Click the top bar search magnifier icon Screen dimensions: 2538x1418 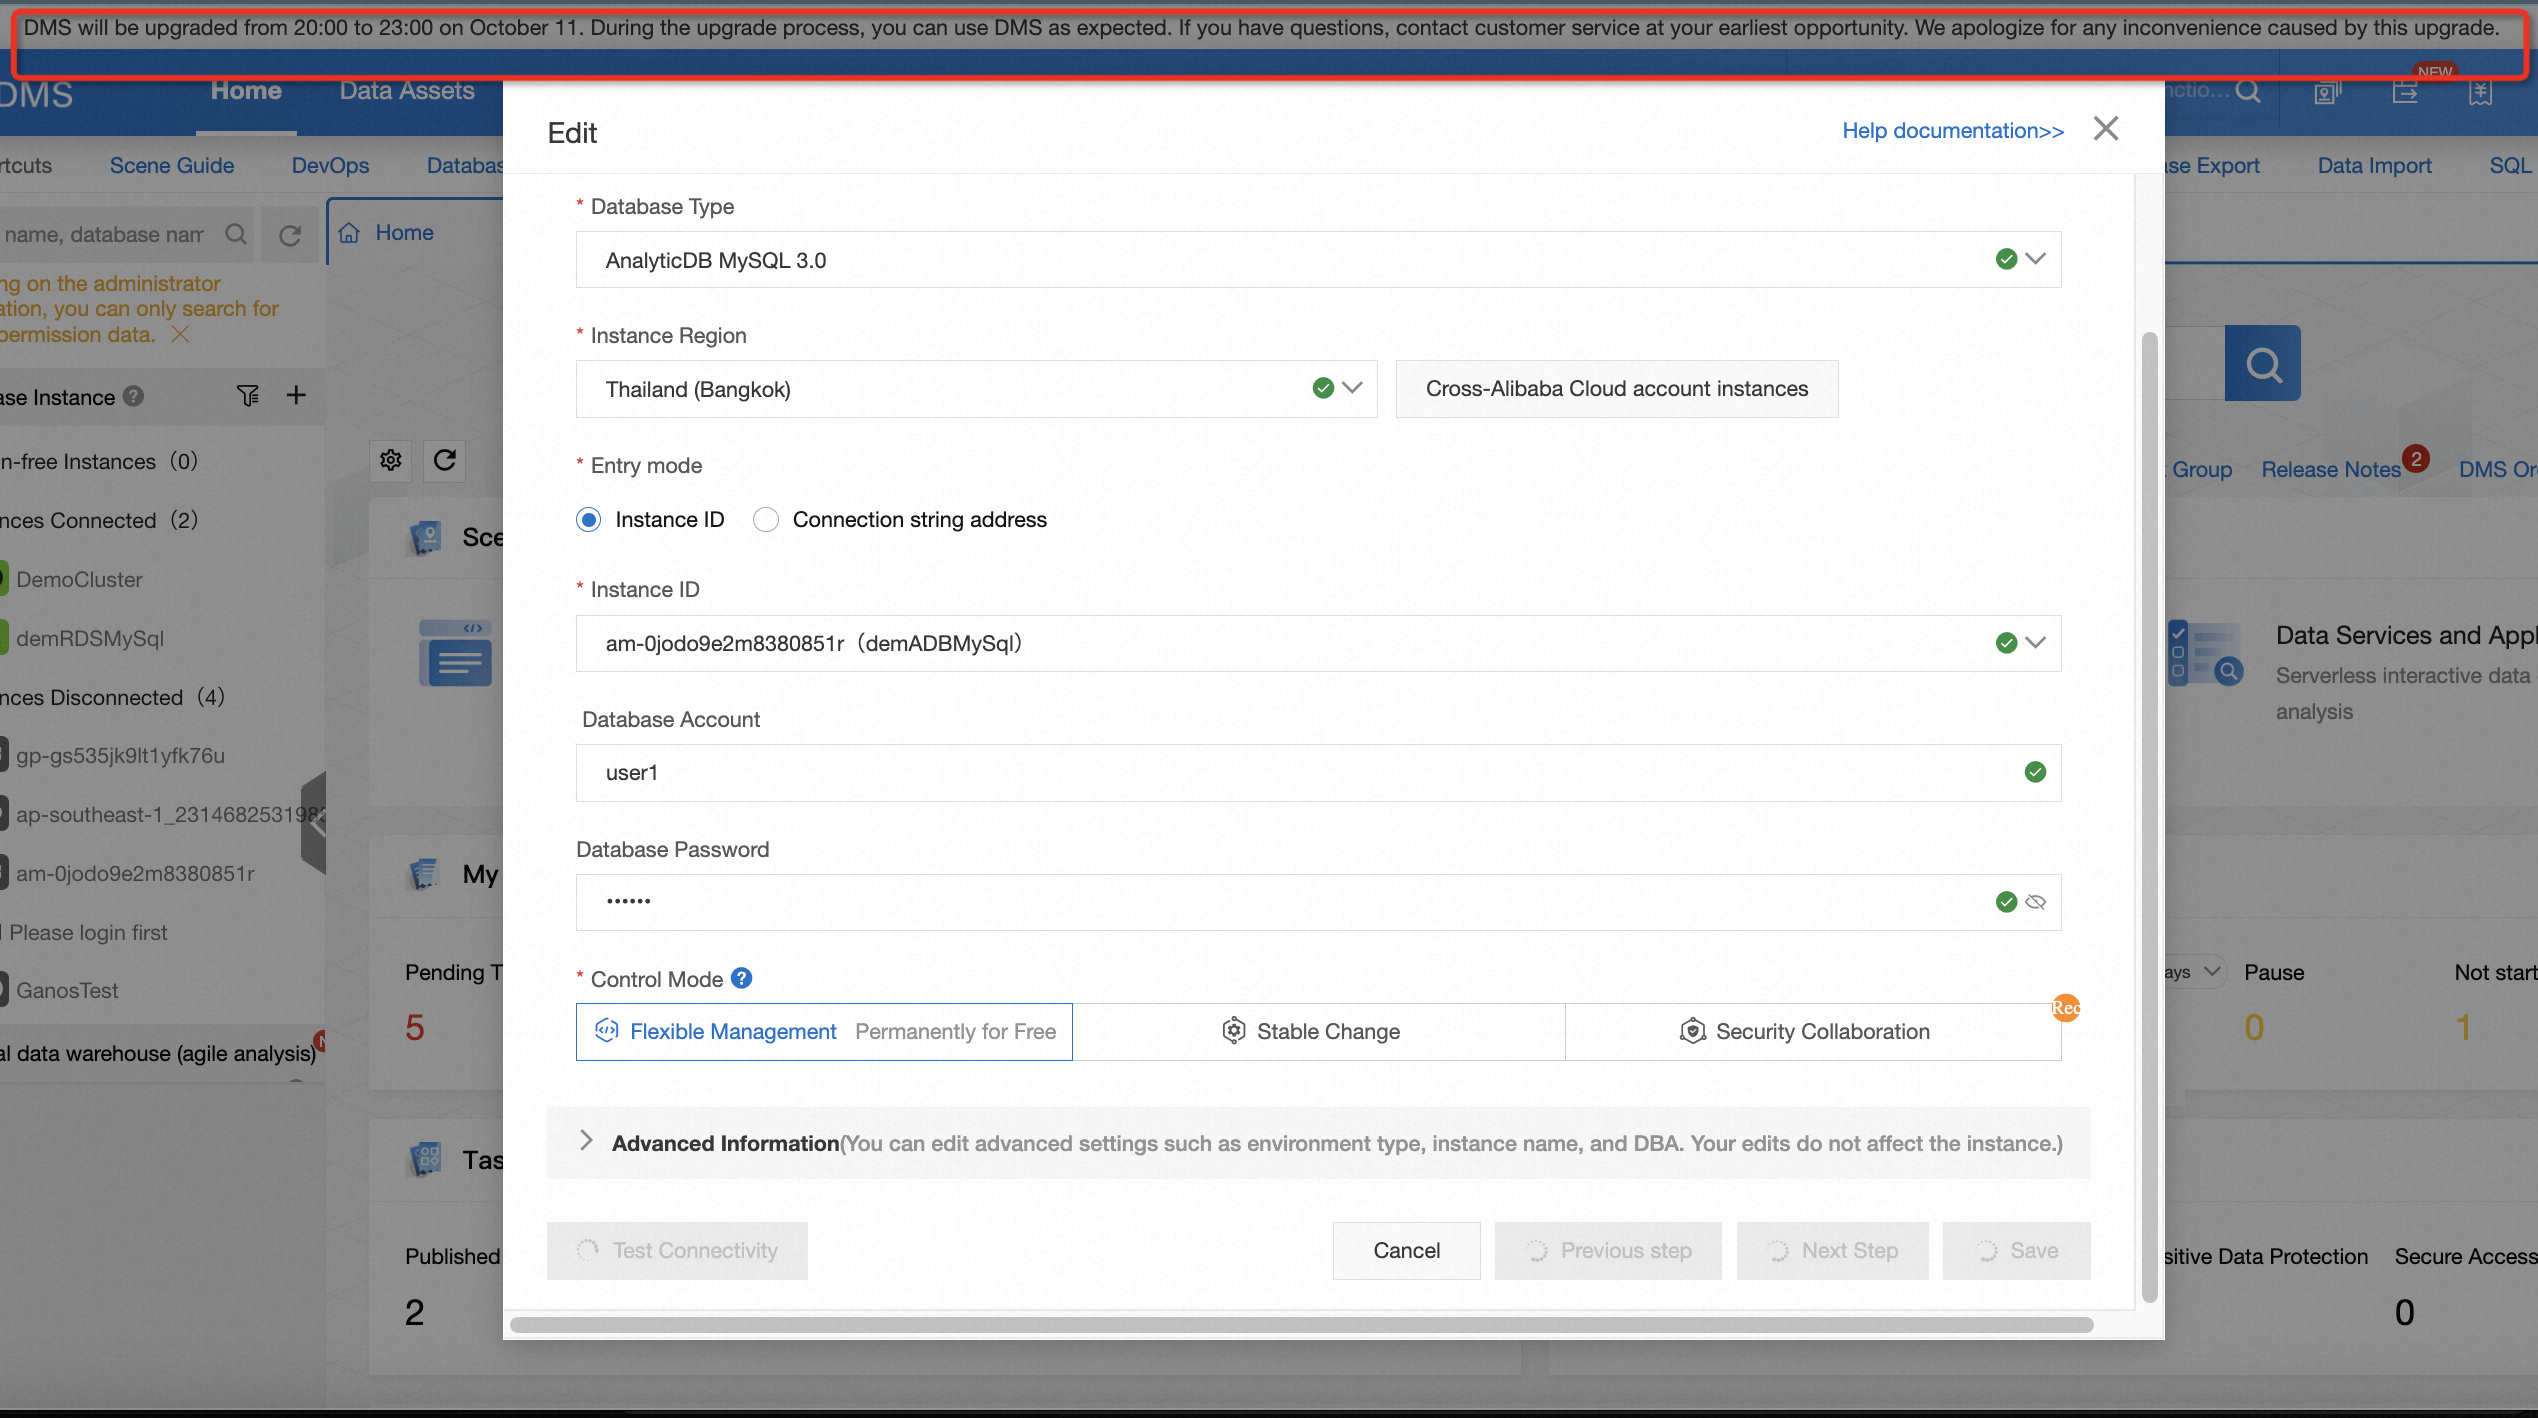click(x=2248, y=92)
